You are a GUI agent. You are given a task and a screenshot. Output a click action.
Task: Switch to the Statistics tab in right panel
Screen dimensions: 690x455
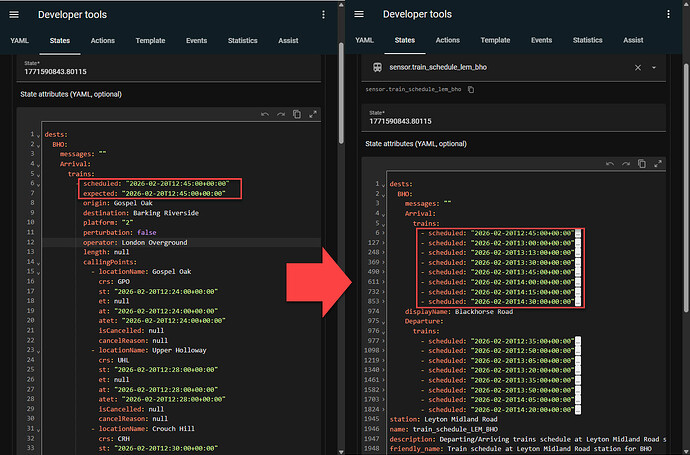[588, 40]
